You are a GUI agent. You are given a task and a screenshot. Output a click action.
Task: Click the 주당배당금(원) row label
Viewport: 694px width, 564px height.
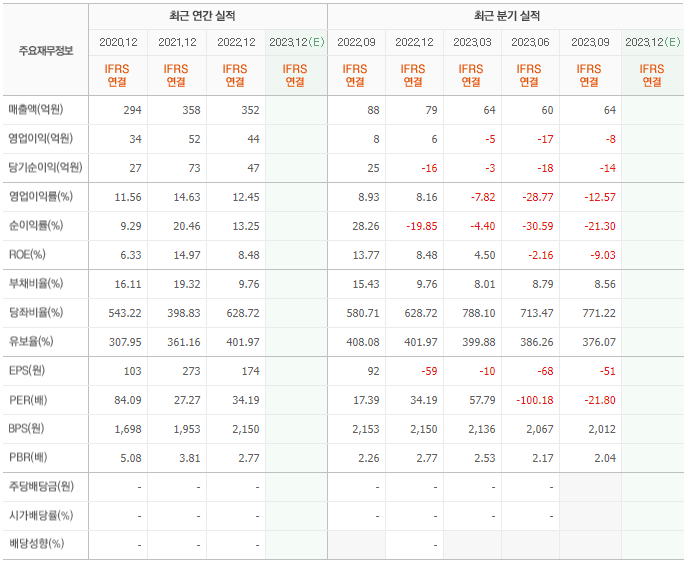[42, 487]
